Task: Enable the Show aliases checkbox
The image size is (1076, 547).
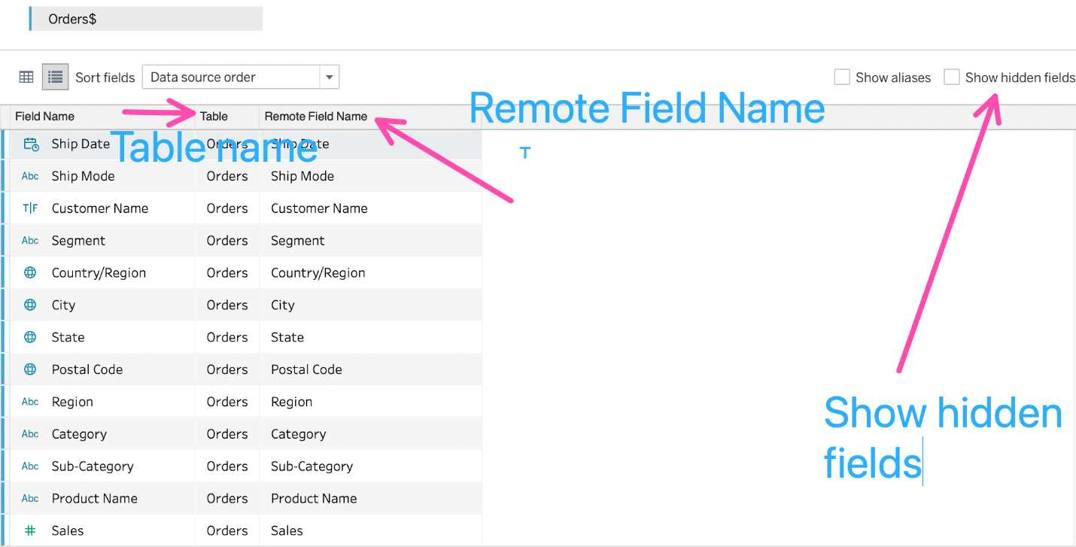Action: pos(842,77)
